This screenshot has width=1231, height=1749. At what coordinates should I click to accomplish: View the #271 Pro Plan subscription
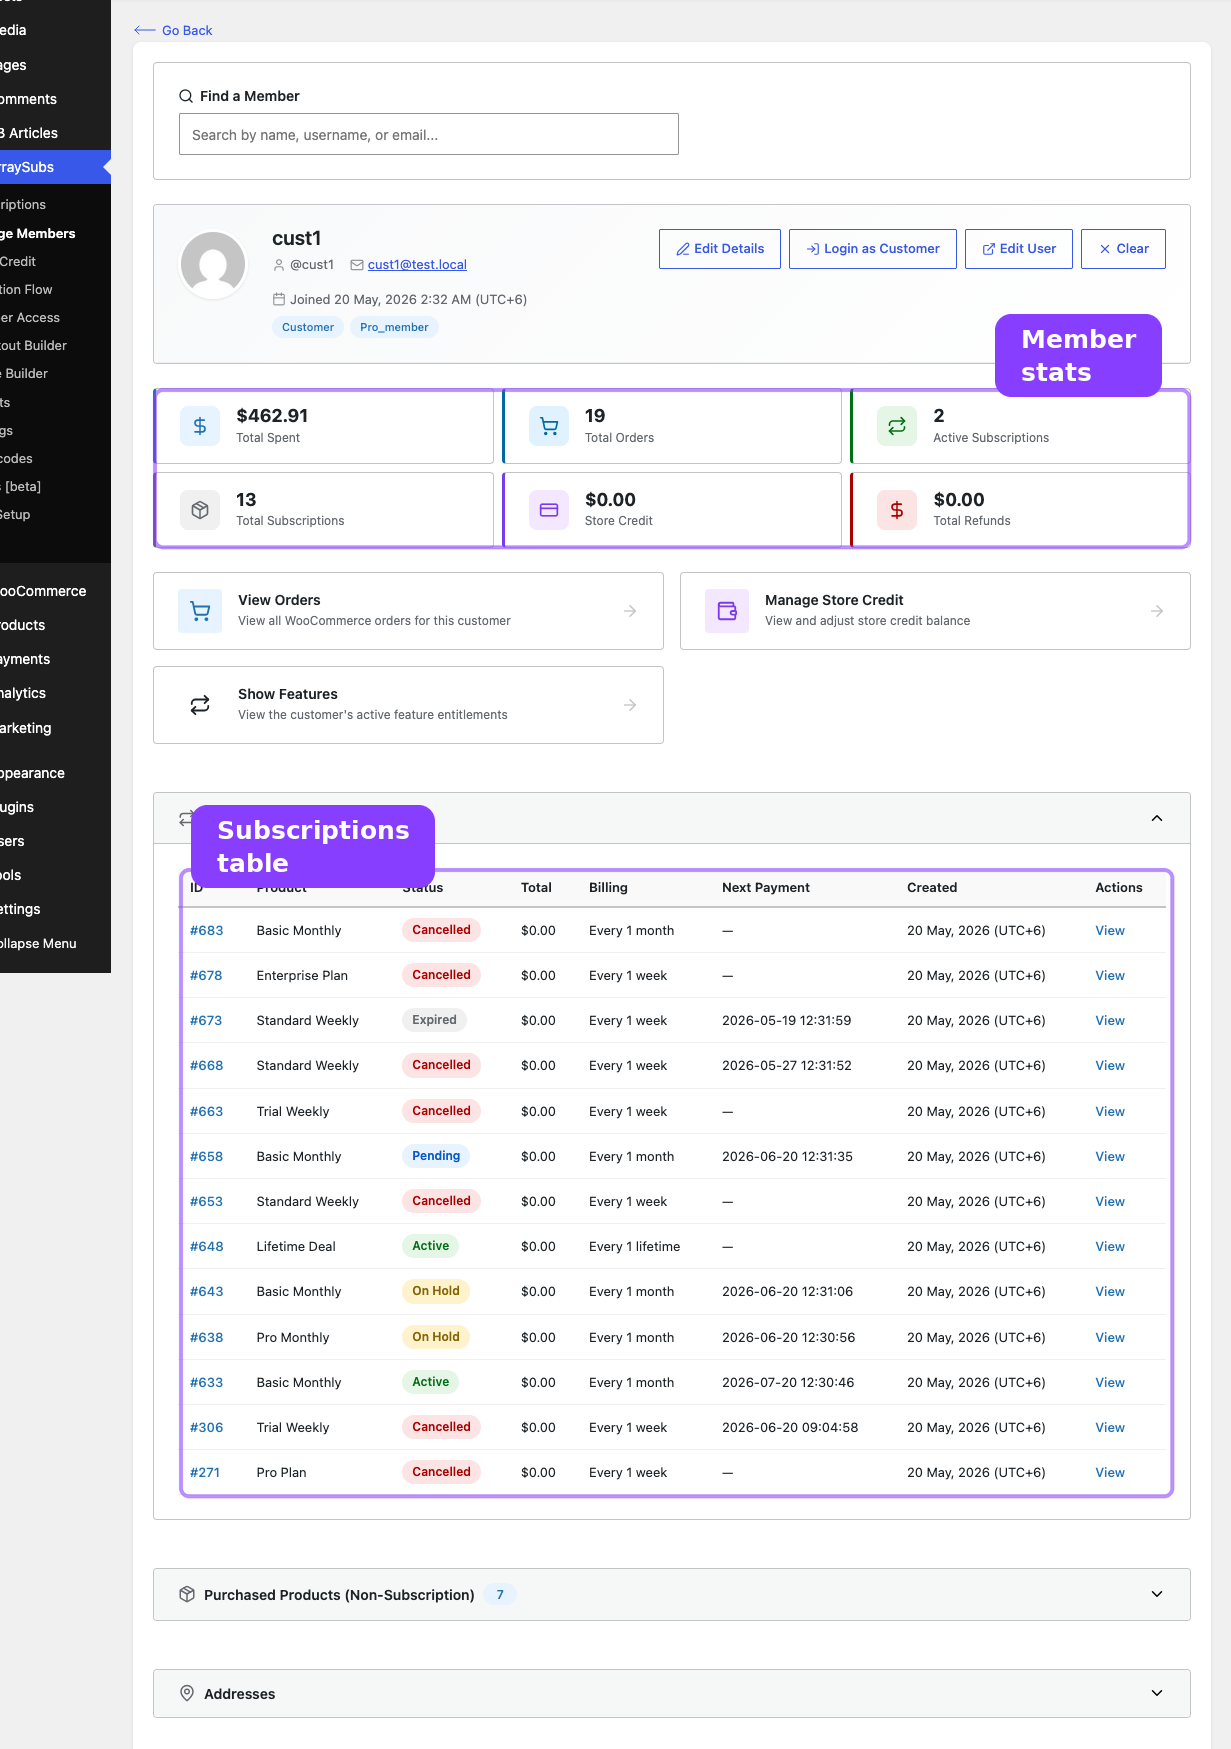1110,1472
